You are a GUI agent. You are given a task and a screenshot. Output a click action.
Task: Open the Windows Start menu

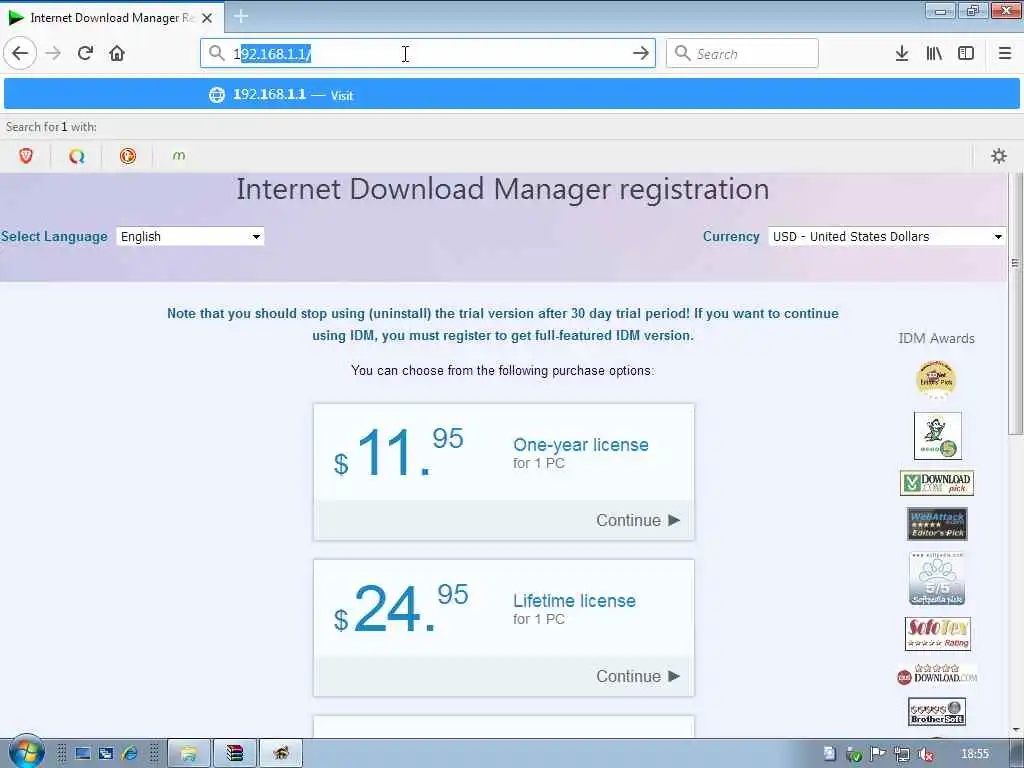tap(26, 753)
